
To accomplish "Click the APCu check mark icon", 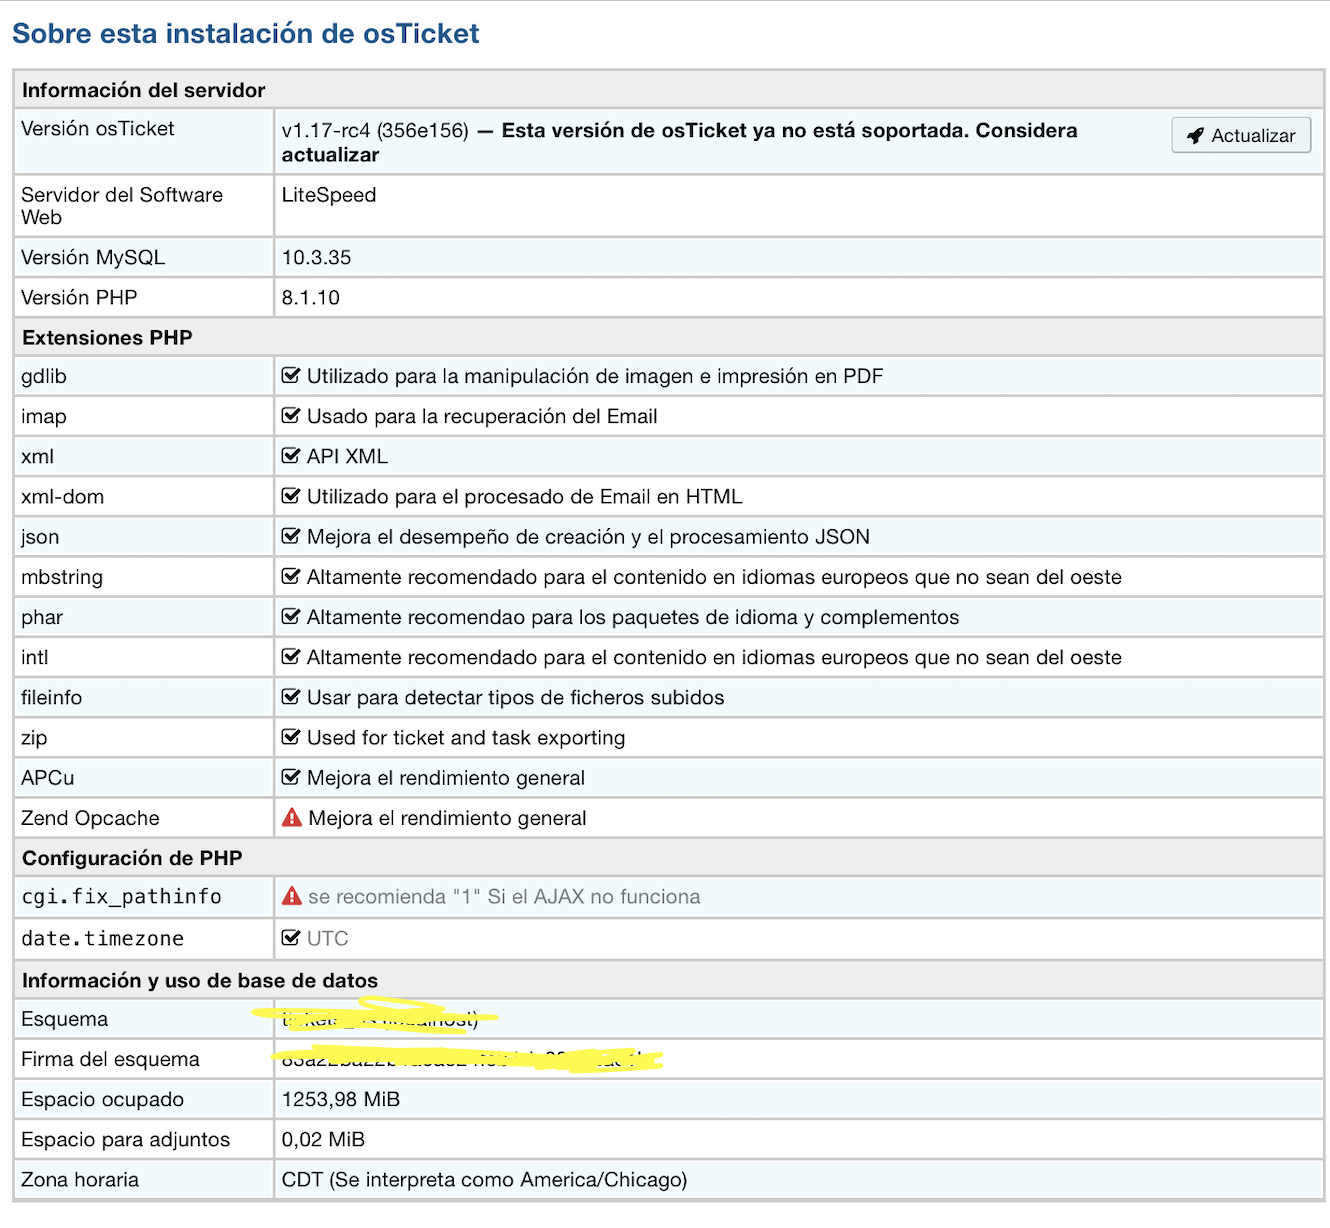I will click(291, 777).
